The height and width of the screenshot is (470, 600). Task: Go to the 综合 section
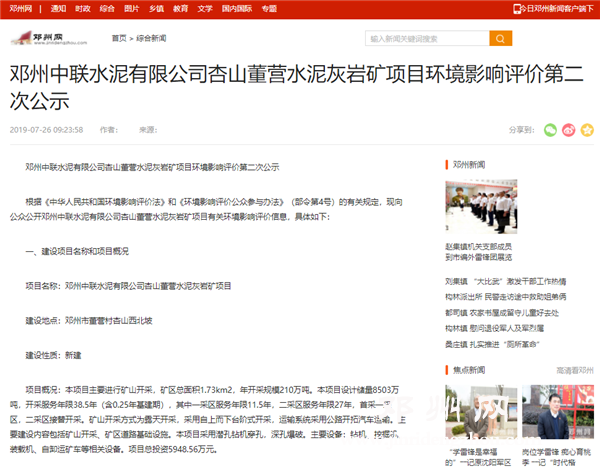107,8
